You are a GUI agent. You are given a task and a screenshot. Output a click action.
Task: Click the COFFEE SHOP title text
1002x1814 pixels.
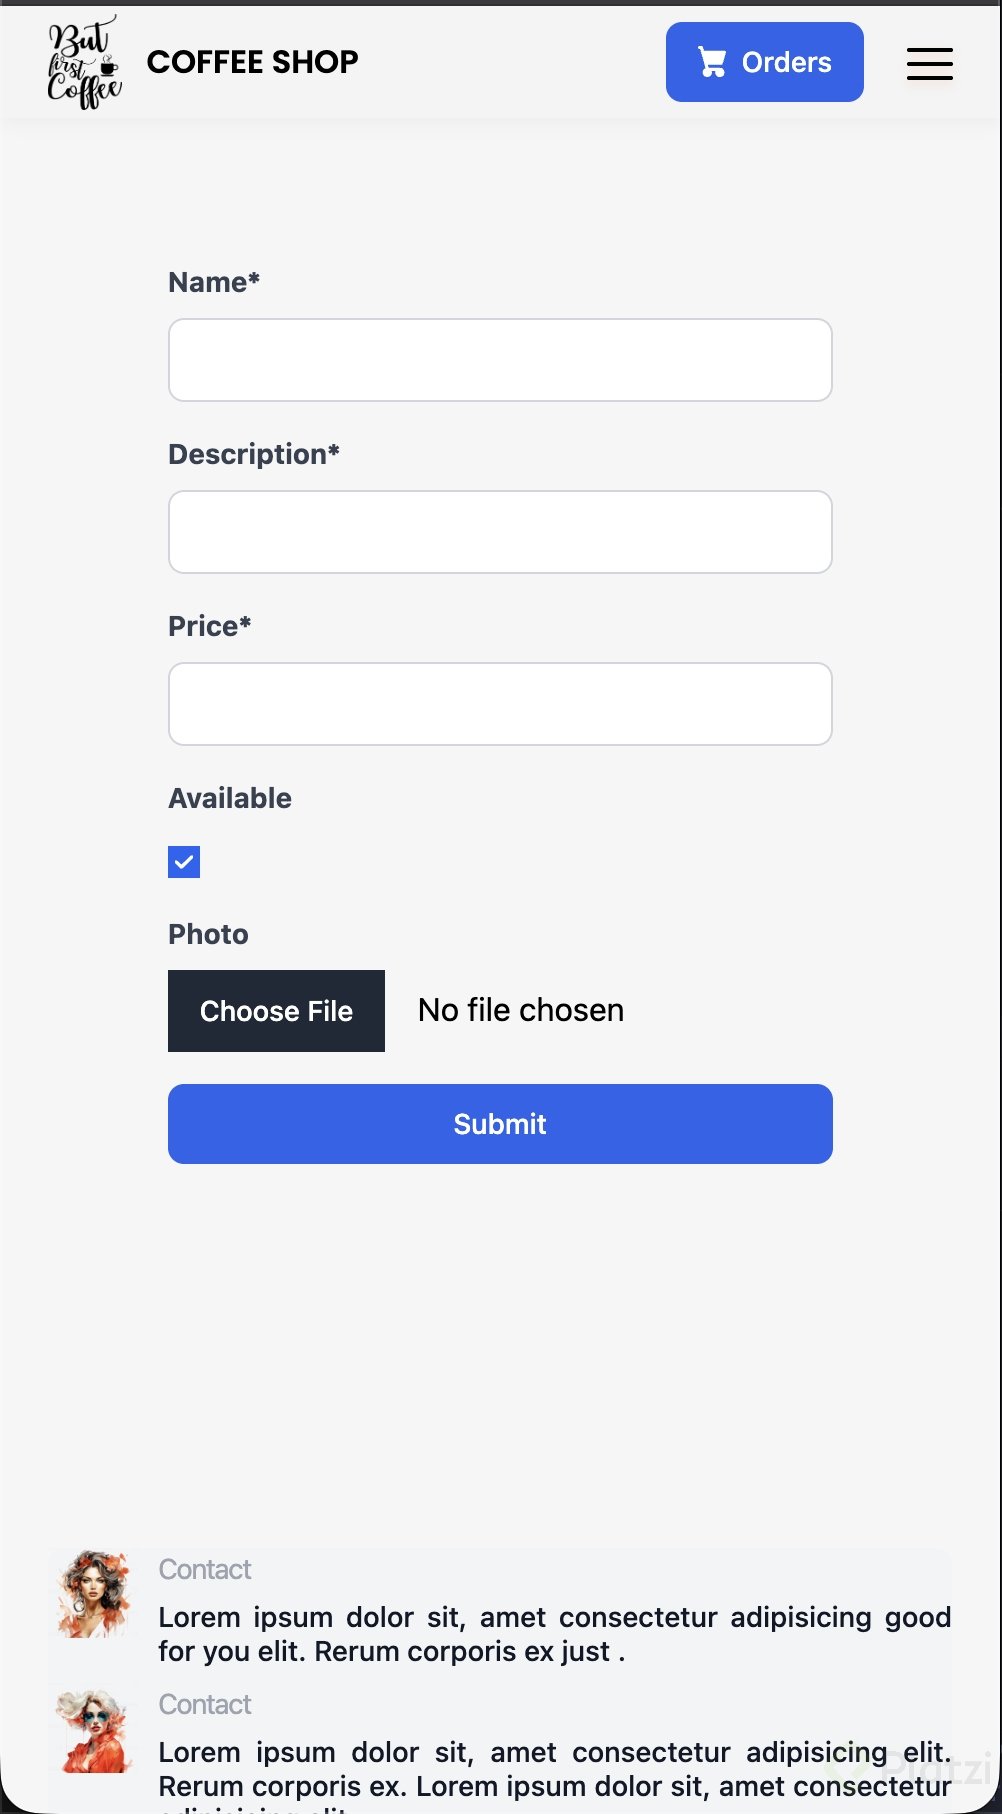(x=252, y=62)
